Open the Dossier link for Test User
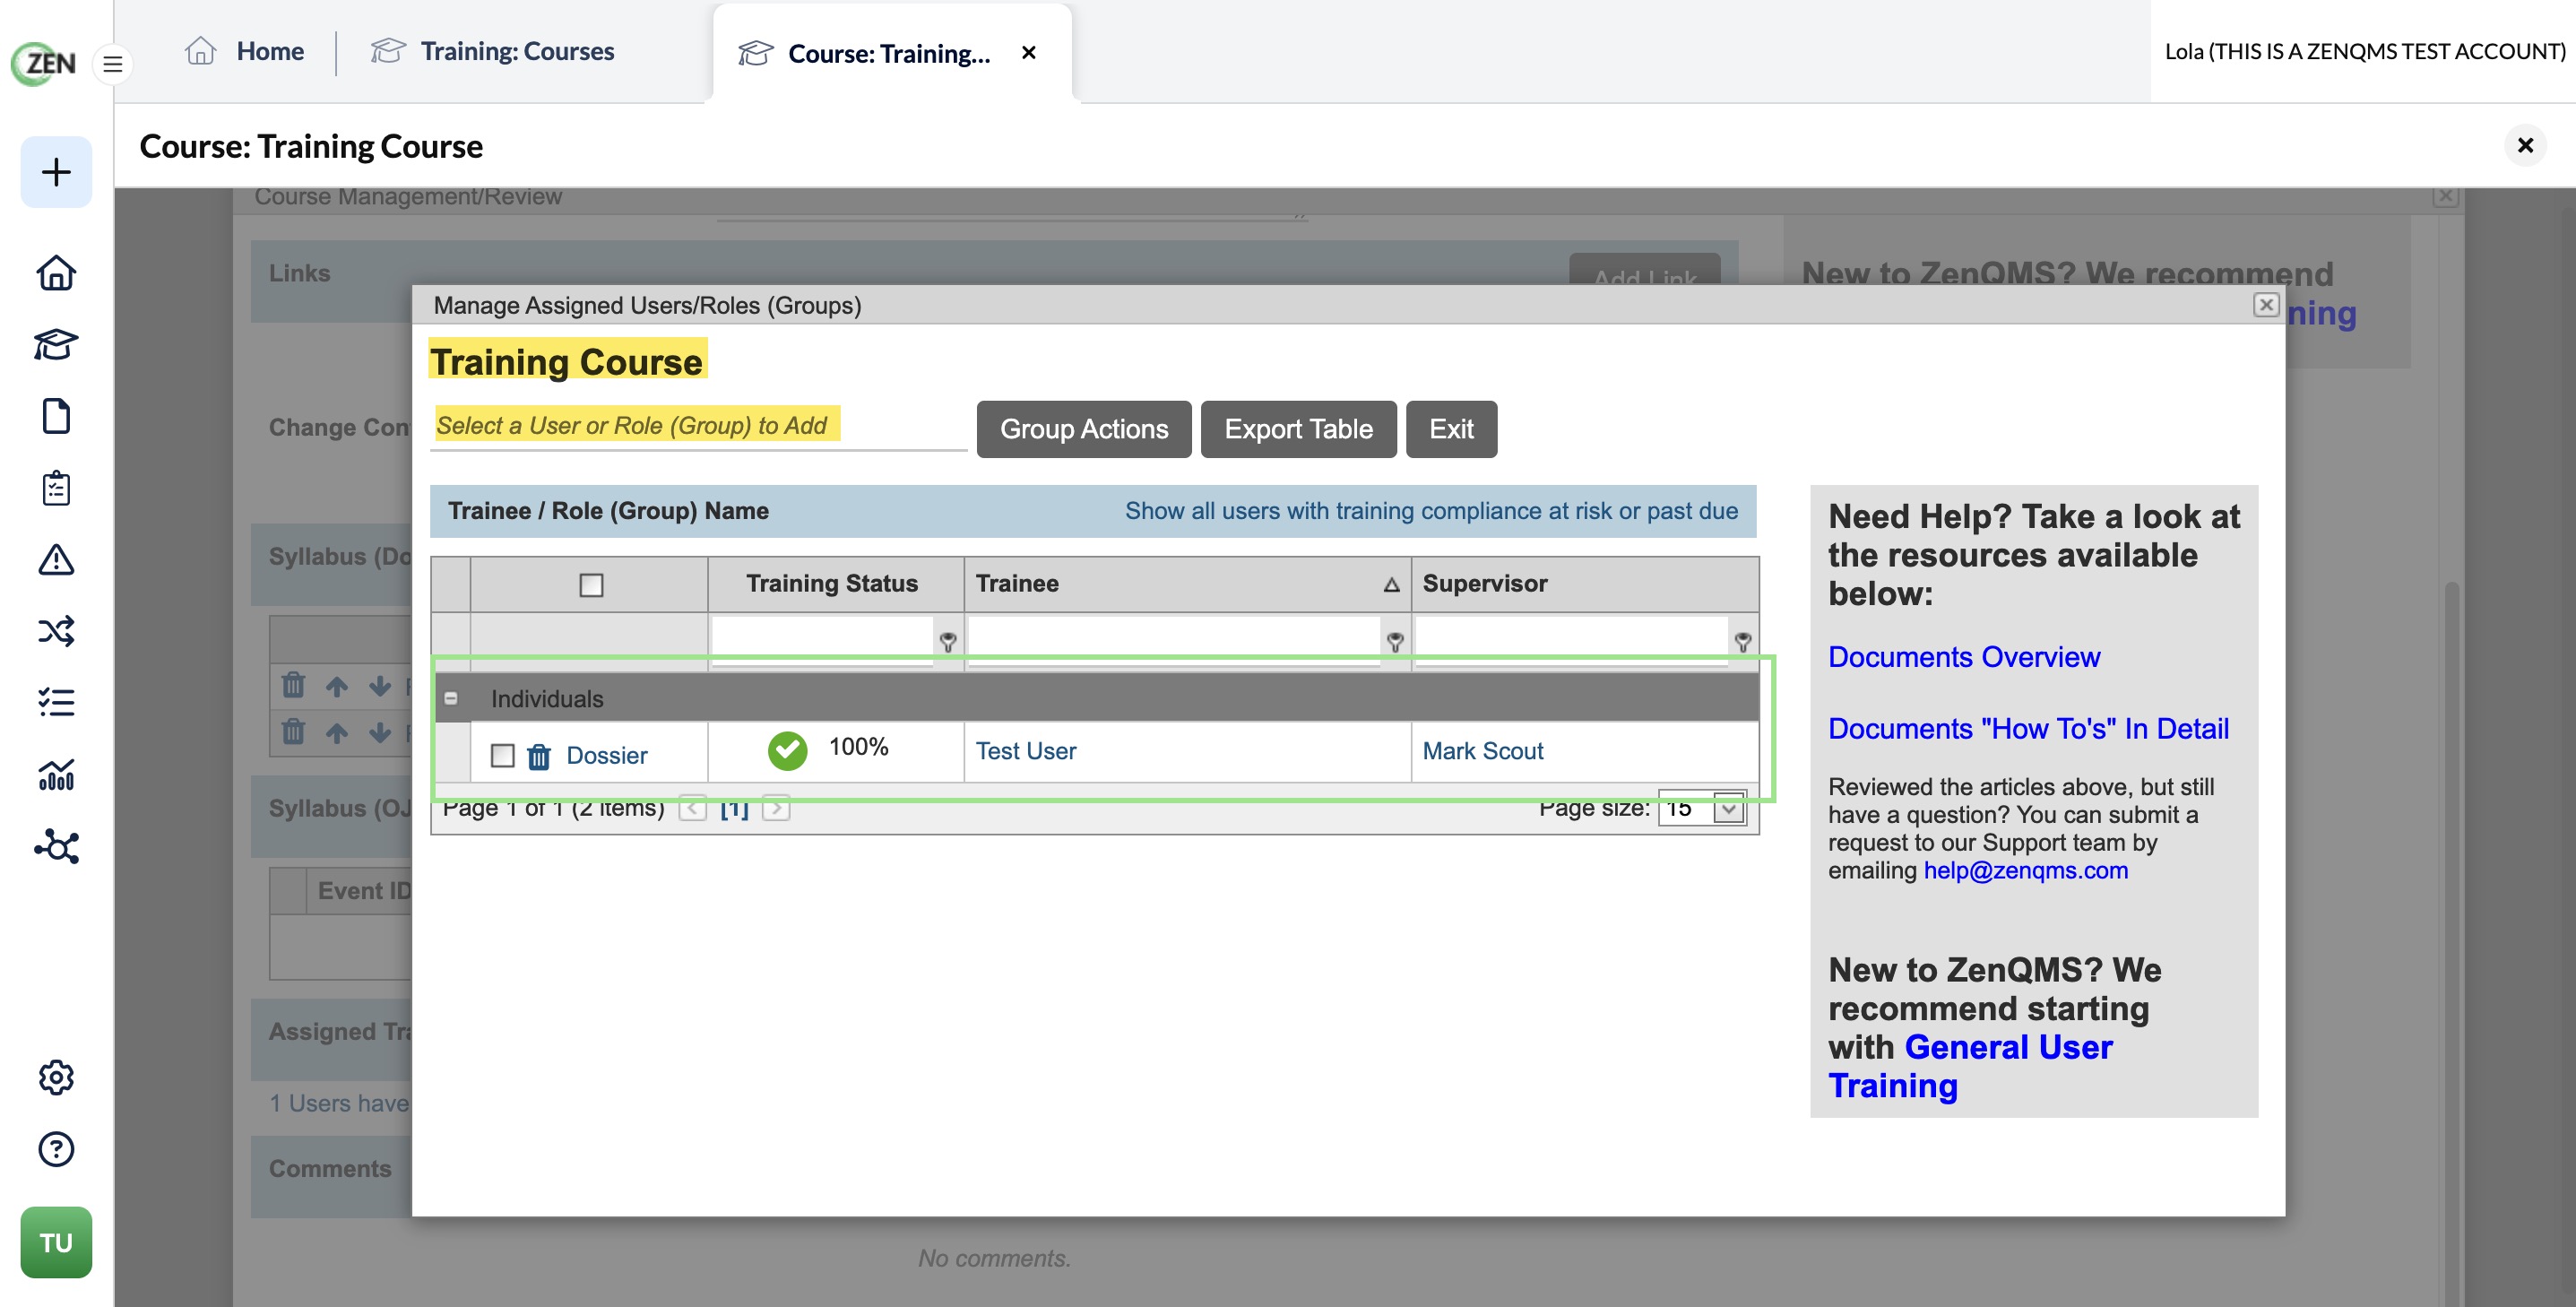The width and height of the screenshot is (2576, 1307). pos(606,756)
